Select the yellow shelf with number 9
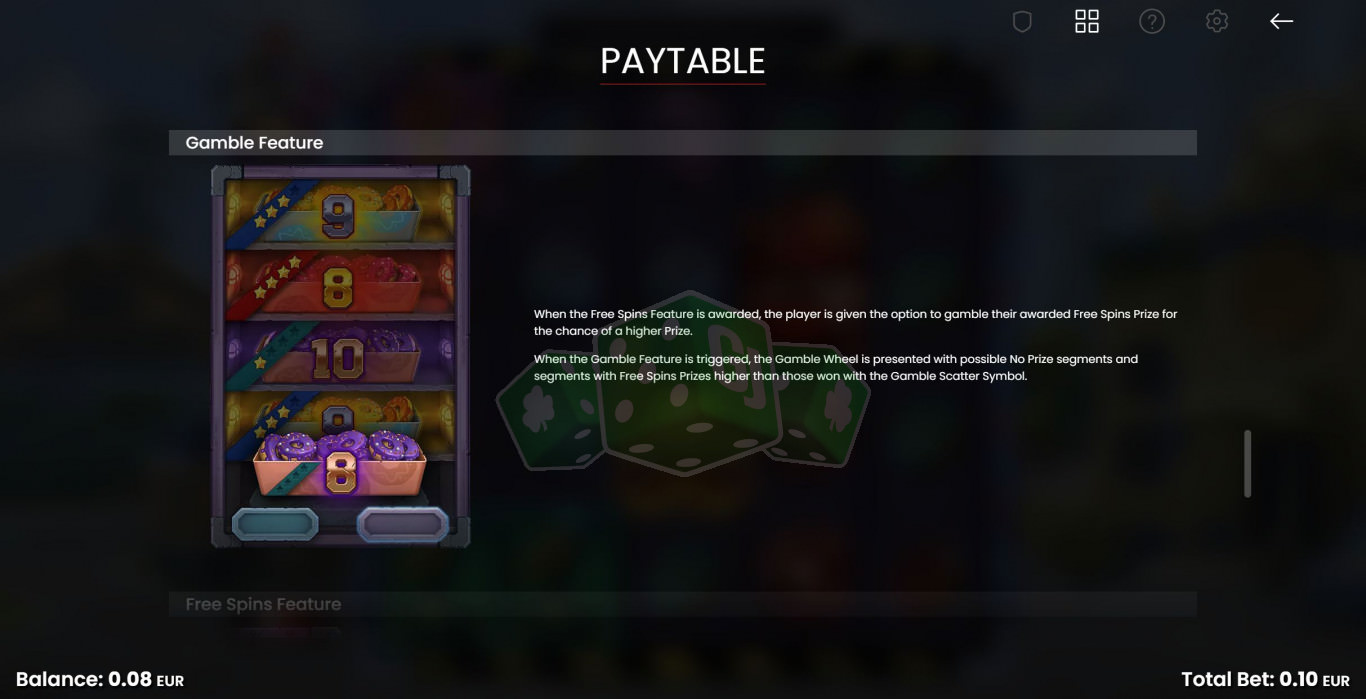Screen dimensions: 1366x699 click(339, 214)
